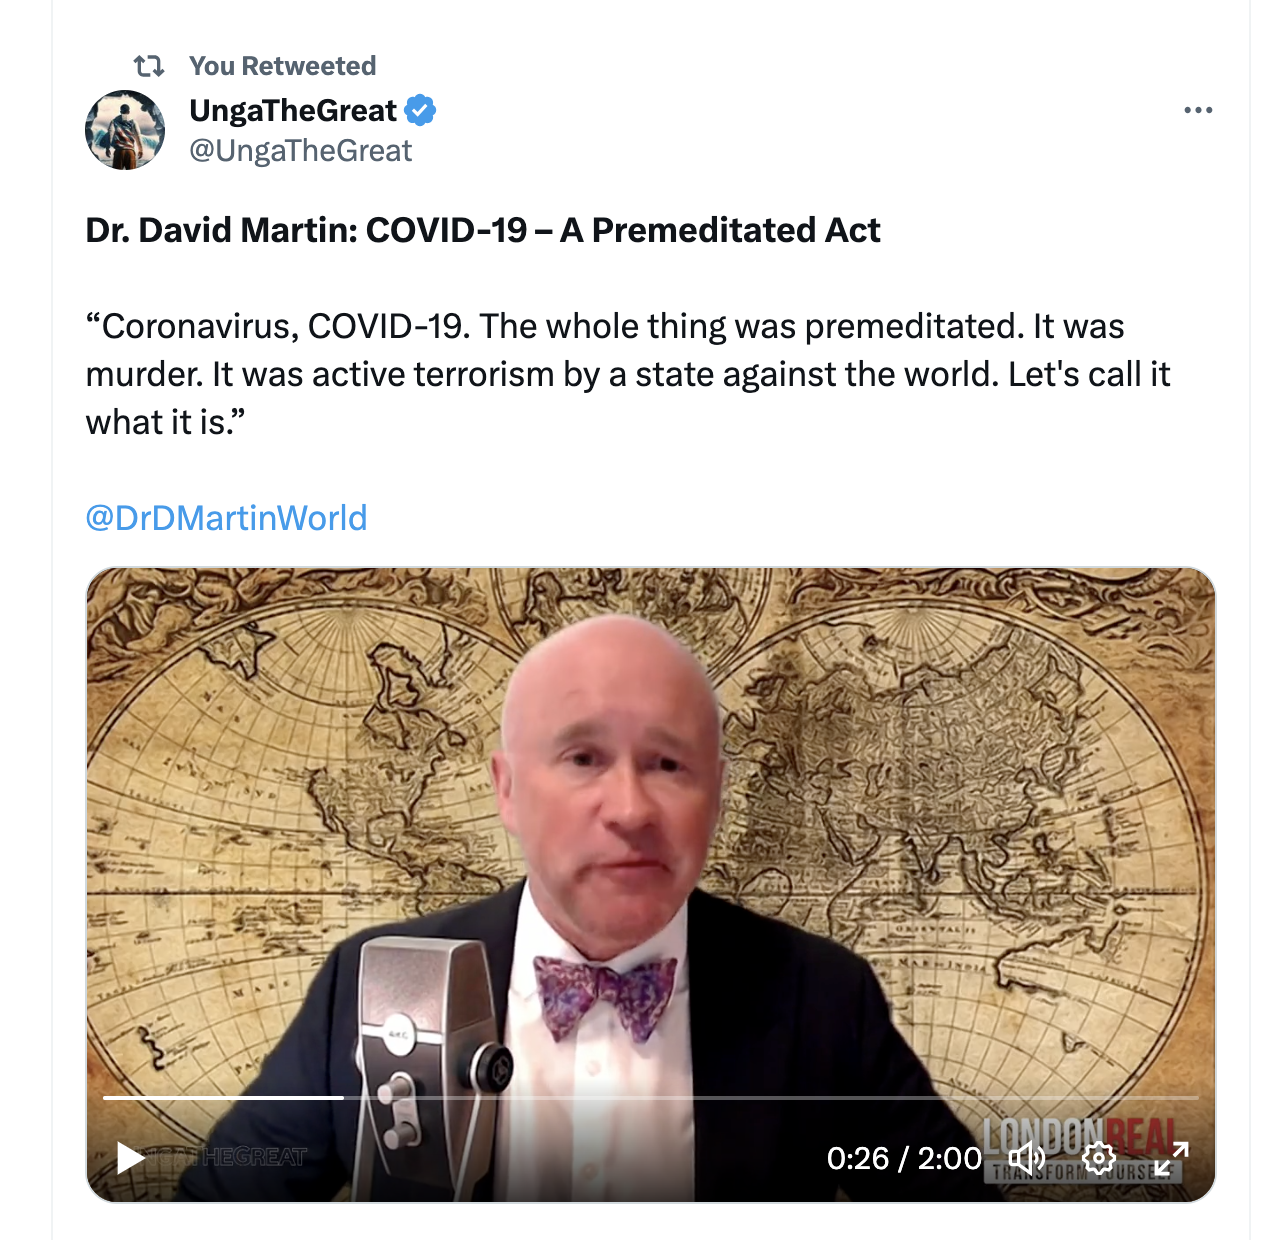Click the "You Retweeted" label

283,66
